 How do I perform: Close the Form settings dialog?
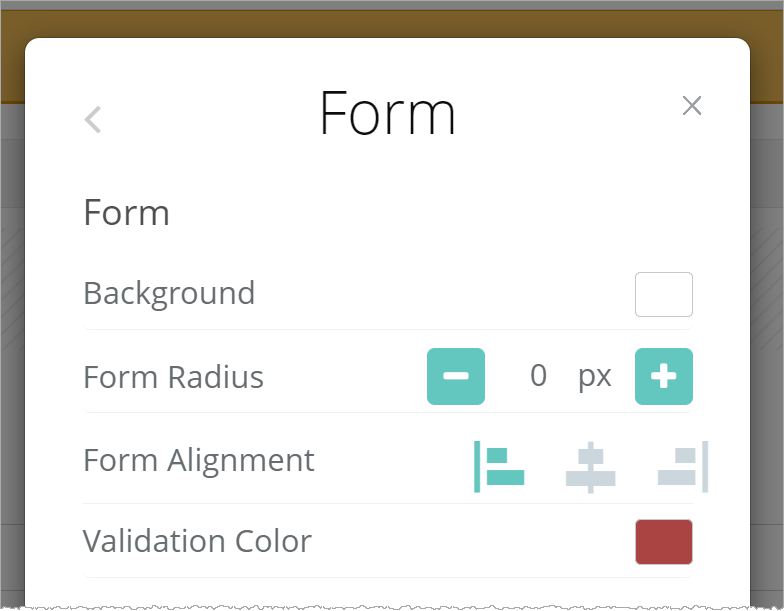pyautogui.click(x=691, y=106)
